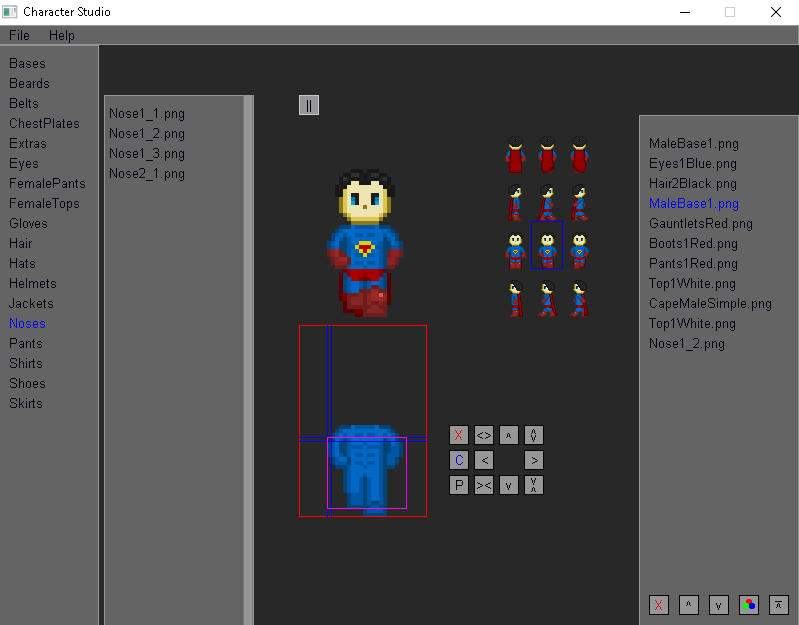Select the FemaleTops category
799x625 pixels.
[44, 203]
